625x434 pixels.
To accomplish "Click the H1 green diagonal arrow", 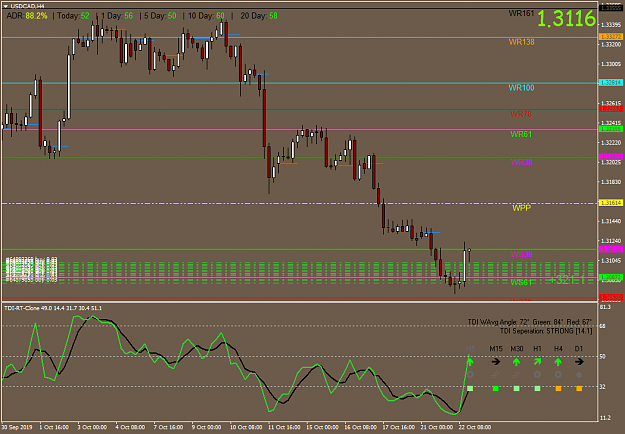I will coord(537,362).
